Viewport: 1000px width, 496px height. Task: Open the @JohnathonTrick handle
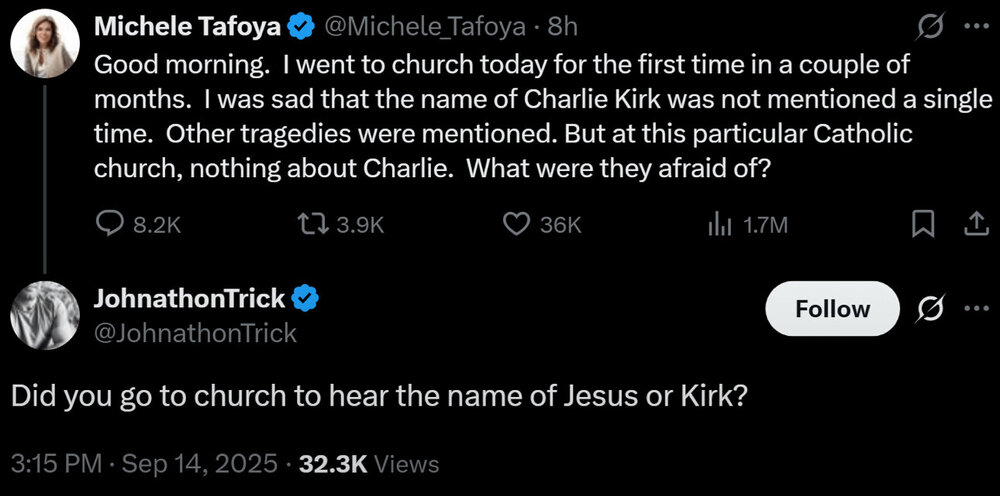point(194,333)
